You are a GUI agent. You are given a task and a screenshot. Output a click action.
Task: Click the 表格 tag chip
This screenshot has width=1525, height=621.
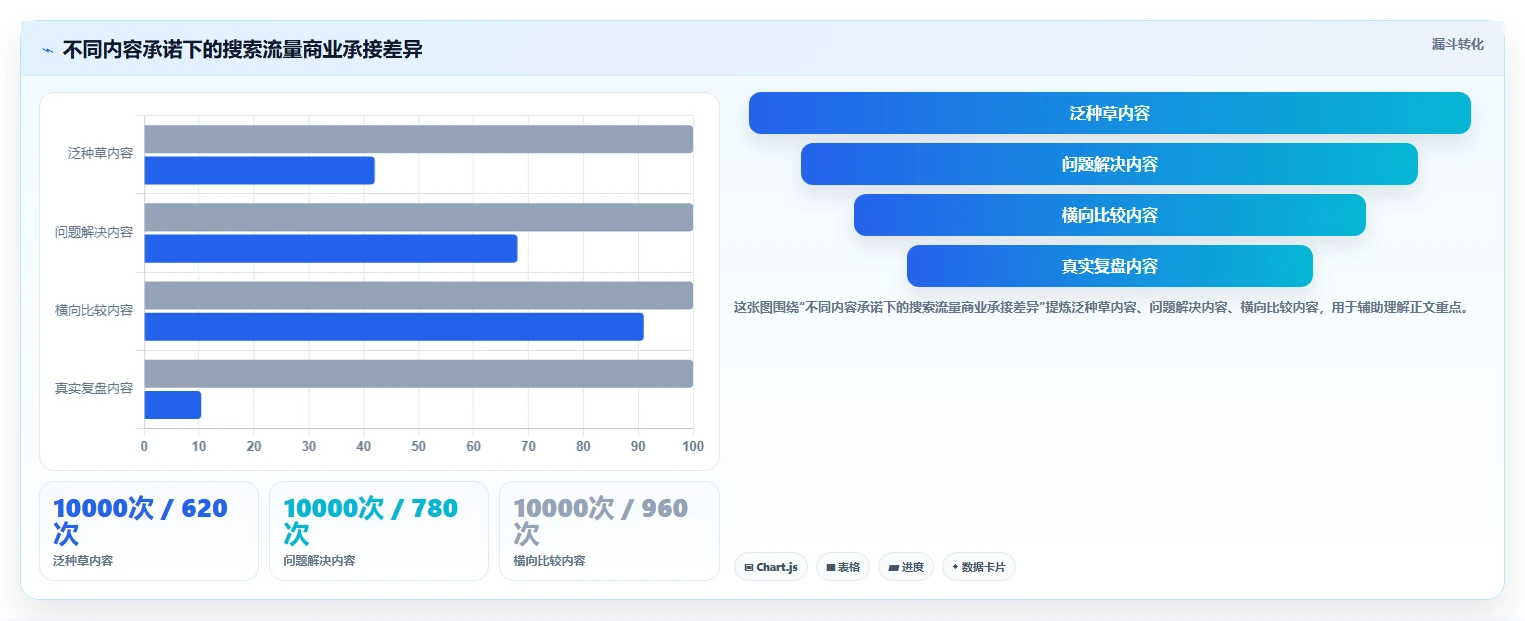(x=843, y=567)
